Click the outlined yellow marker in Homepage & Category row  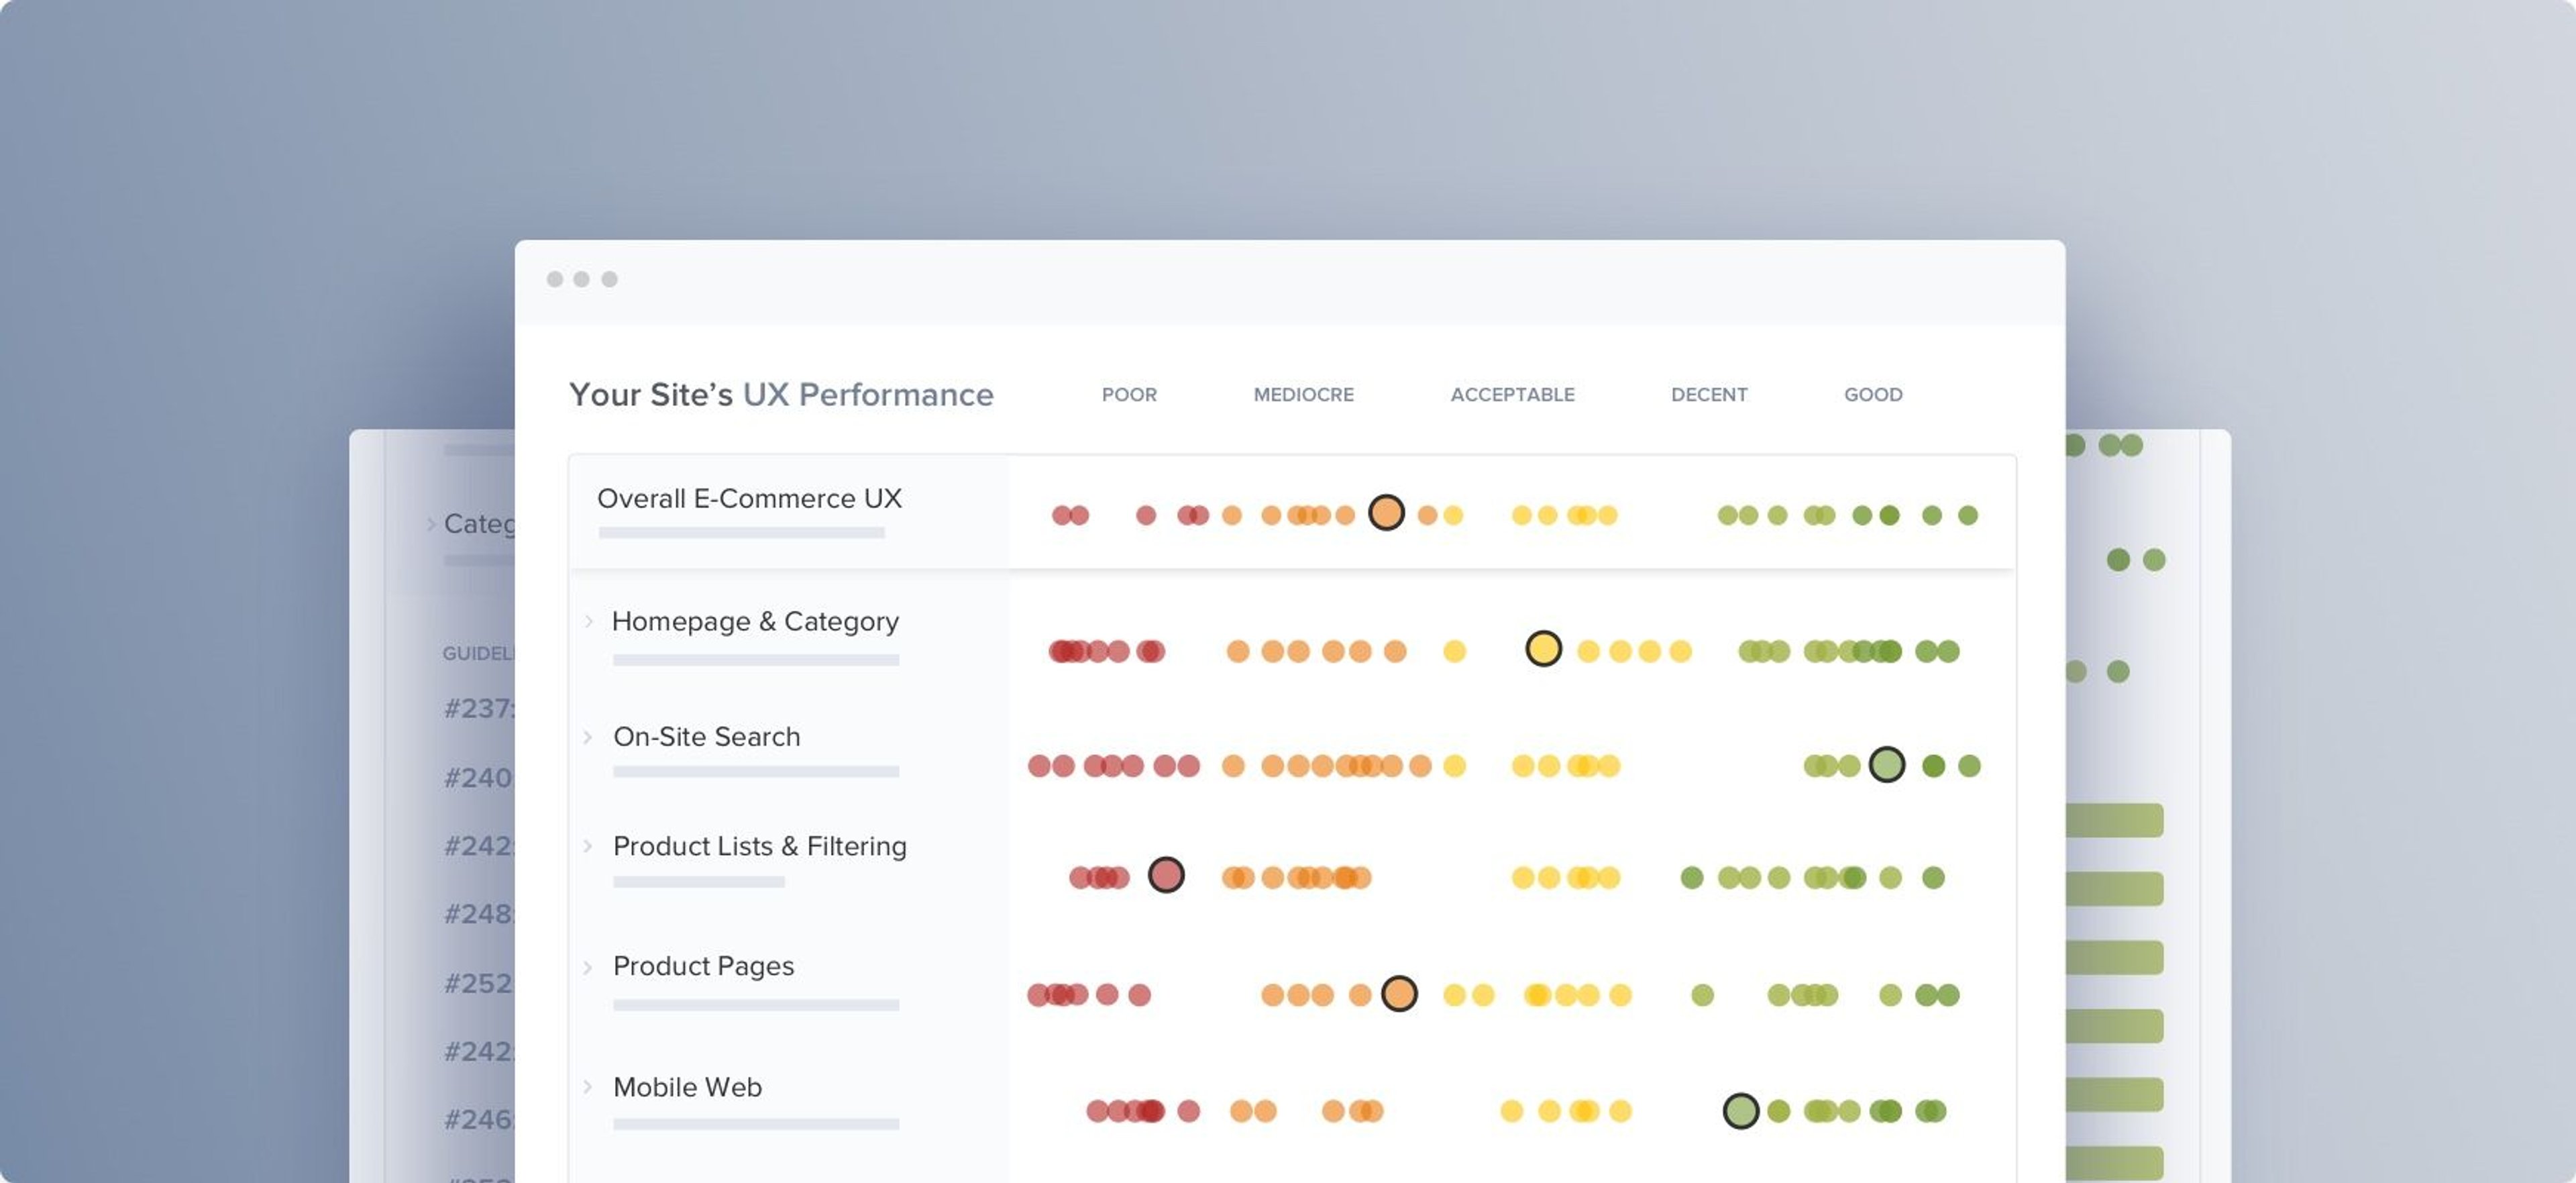[x=1543, y=649]
